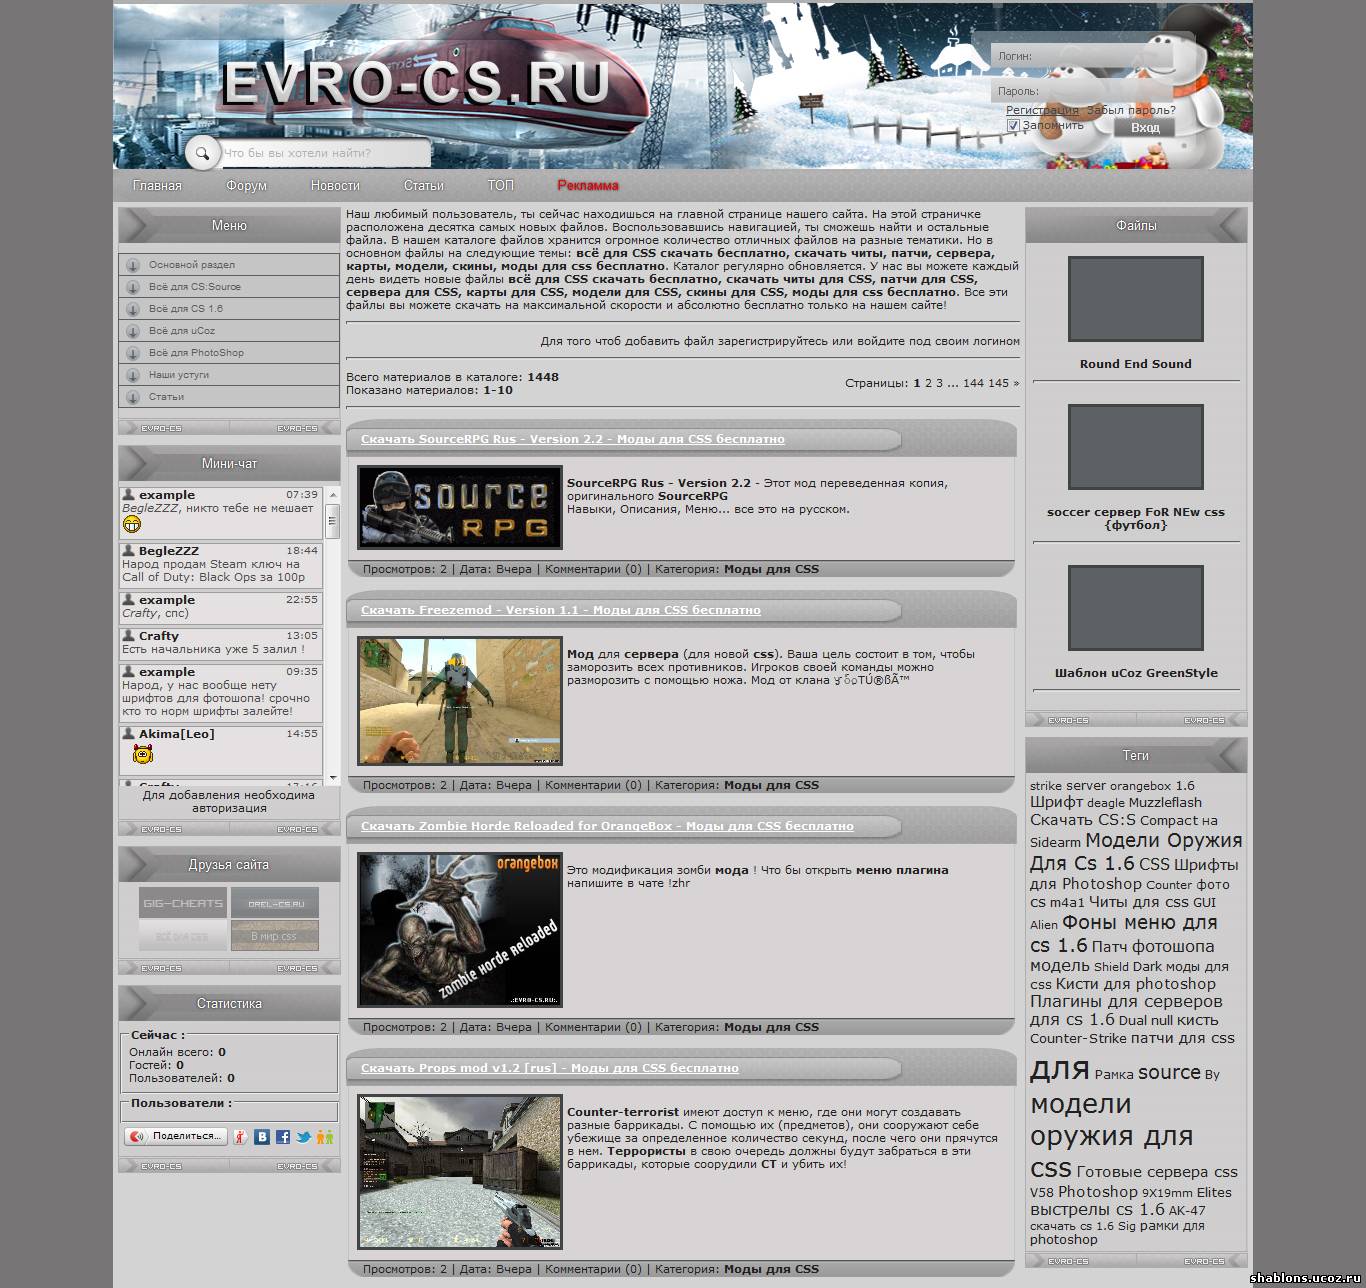This screenshot has height=1288, width=1366.
Task: Open the Реклама navigation item
Action: (x=588, y=186)
